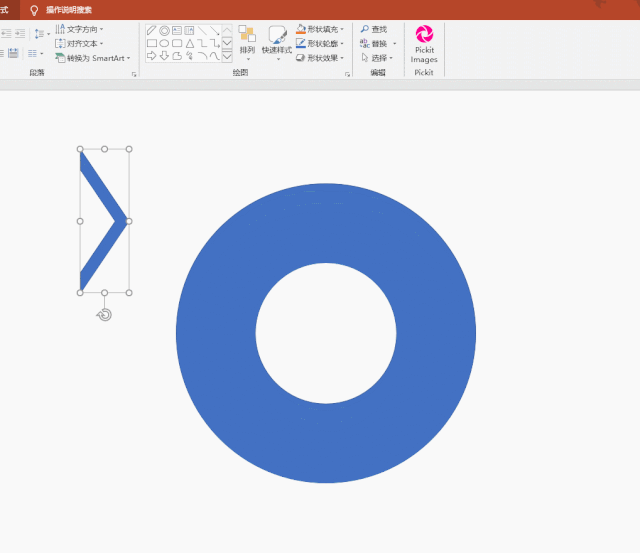This screenshot has width=640, height=553.
Task: Open 快速样式 quick styles
Action: point(277,42)
